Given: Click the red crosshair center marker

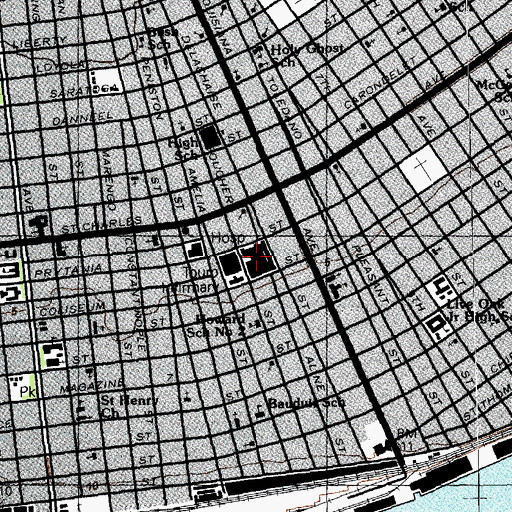Looking at the screenshot, I should point(256,256).
